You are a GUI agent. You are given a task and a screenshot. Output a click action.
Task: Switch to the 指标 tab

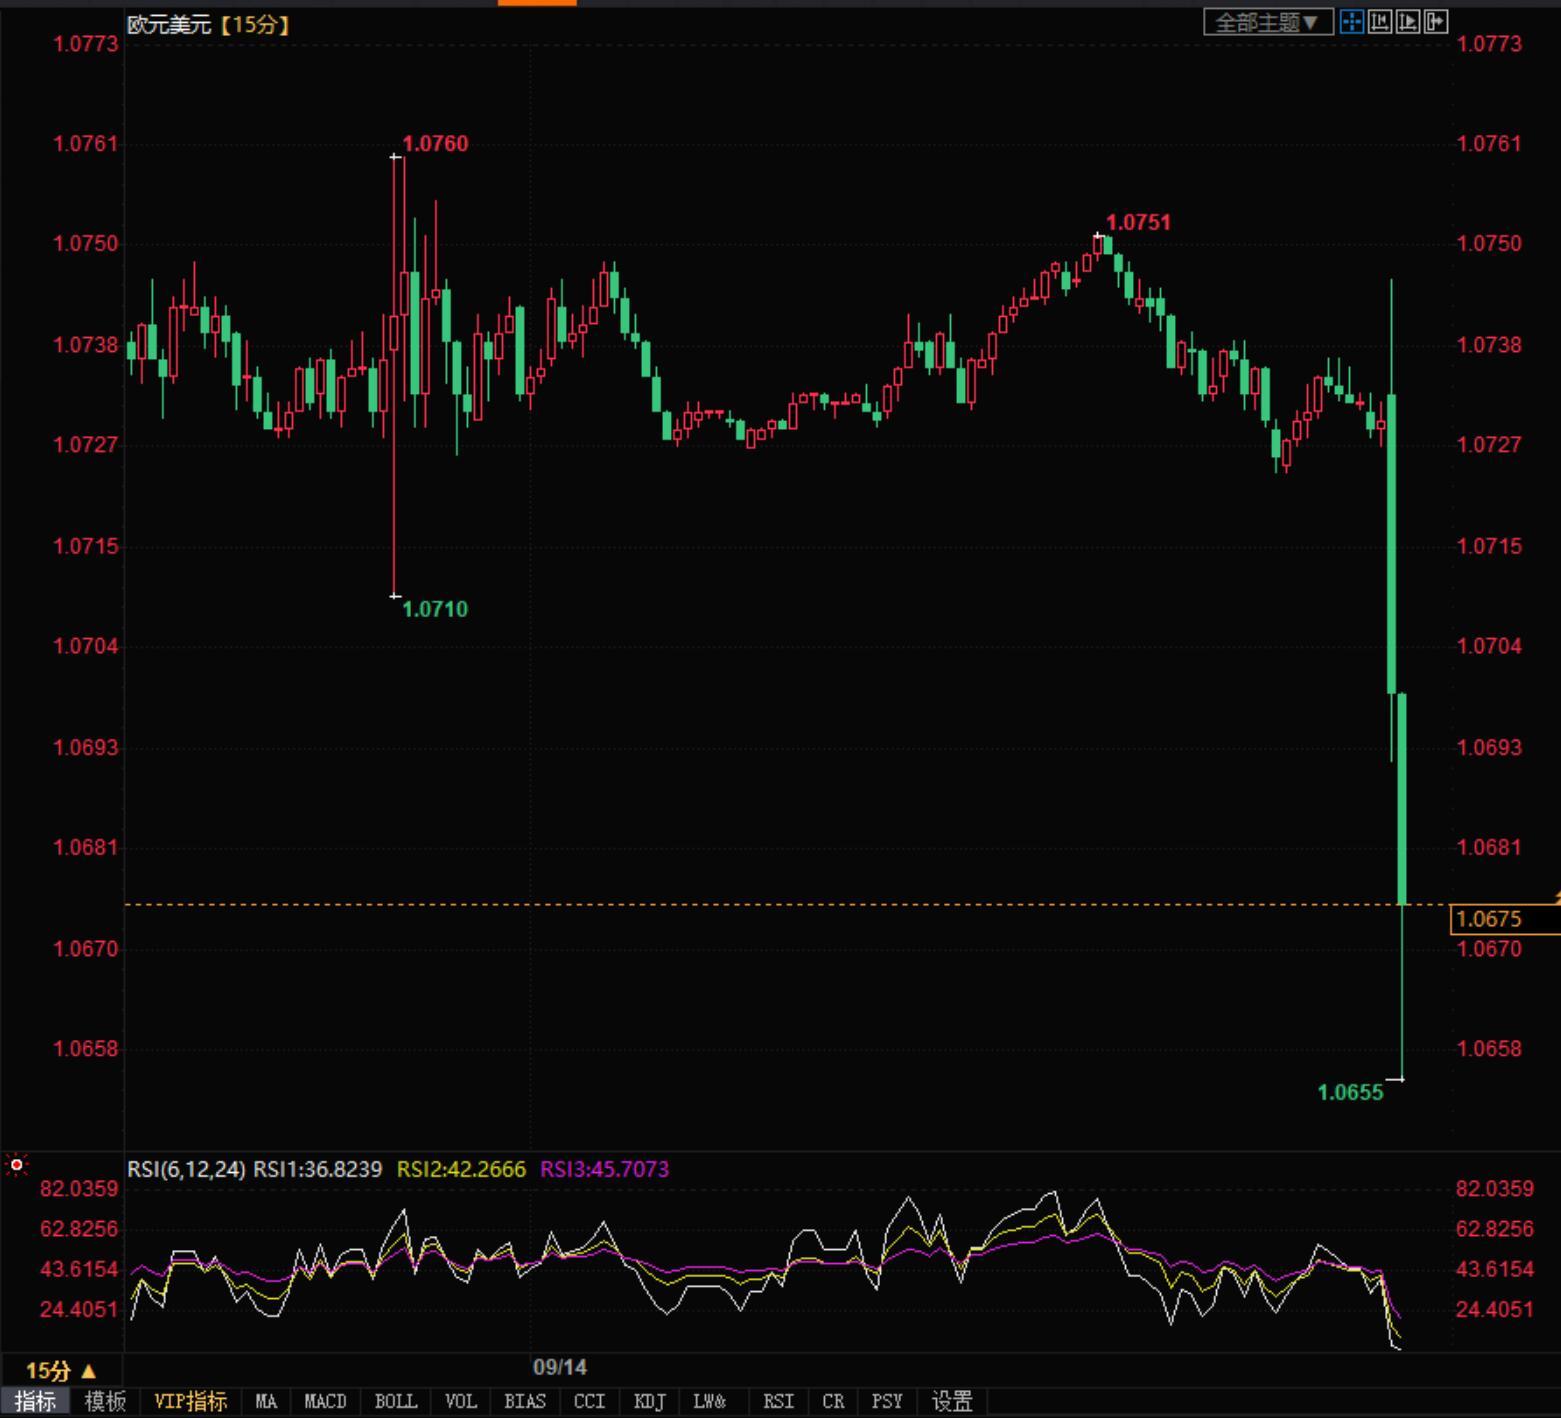click(x=35, y=1402)
